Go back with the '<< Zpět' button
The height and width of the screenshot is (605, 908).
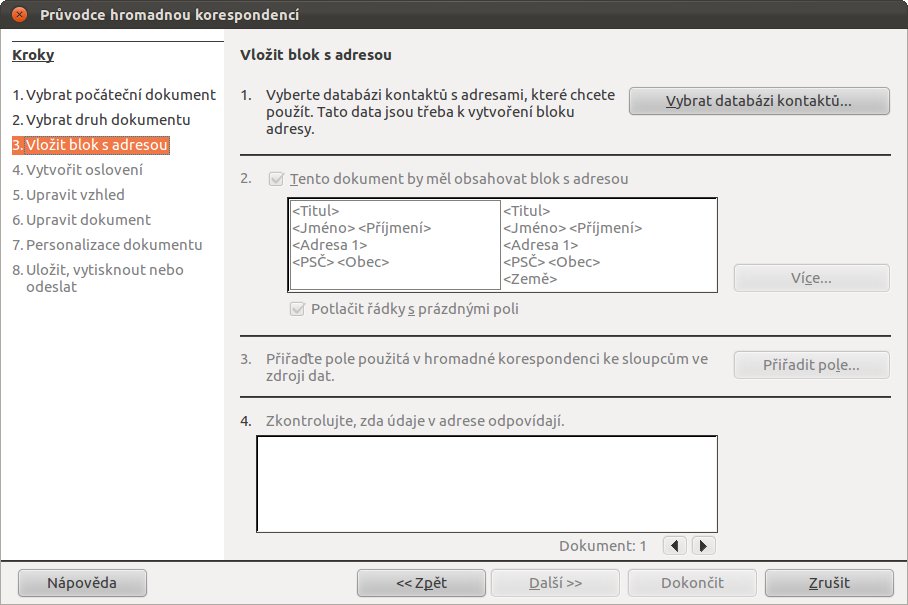421,582
